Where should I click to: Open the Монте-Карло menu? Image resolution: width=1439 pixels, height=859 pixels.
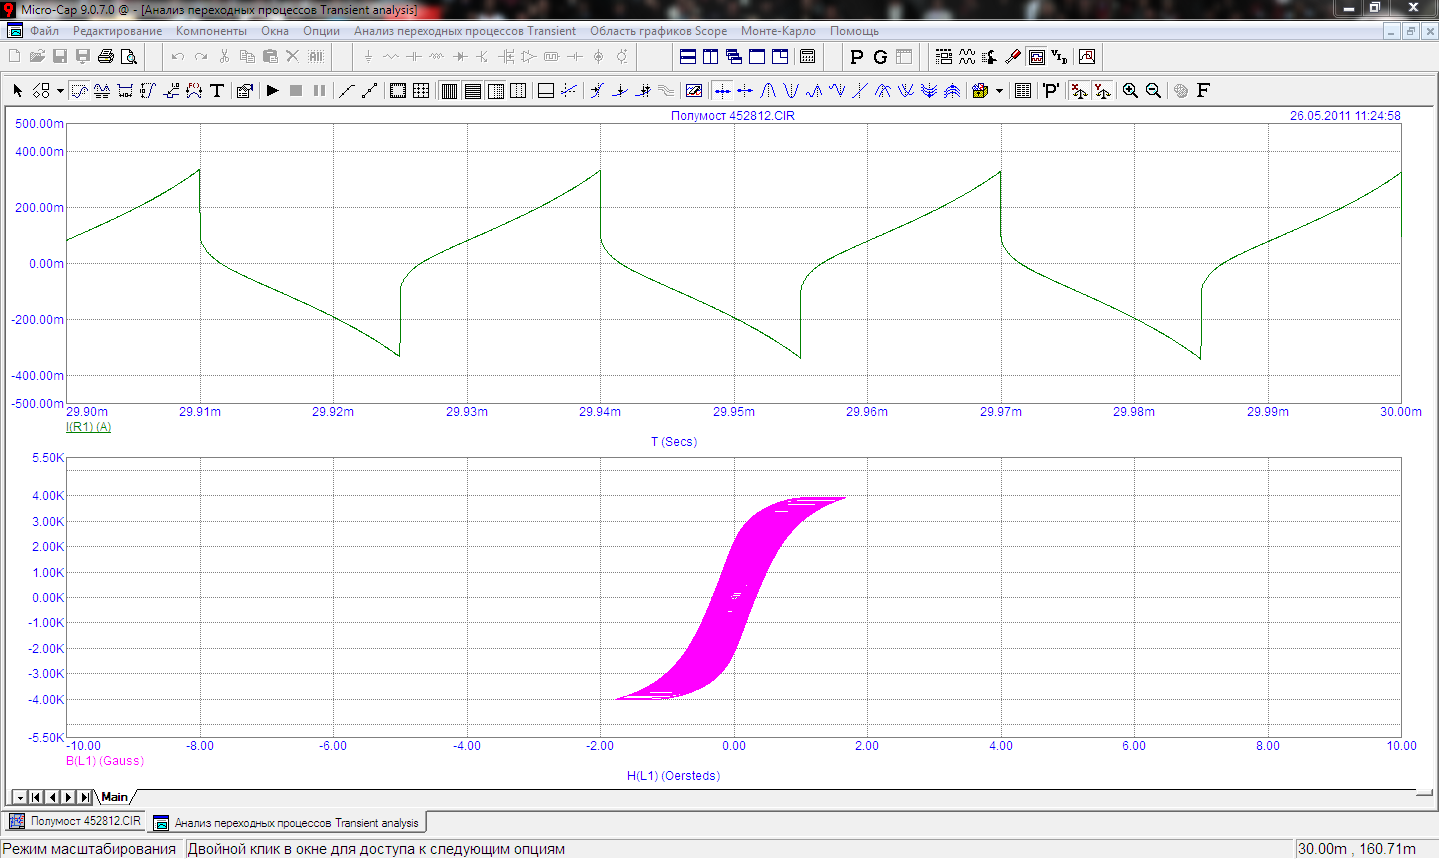tap(778, 31)
